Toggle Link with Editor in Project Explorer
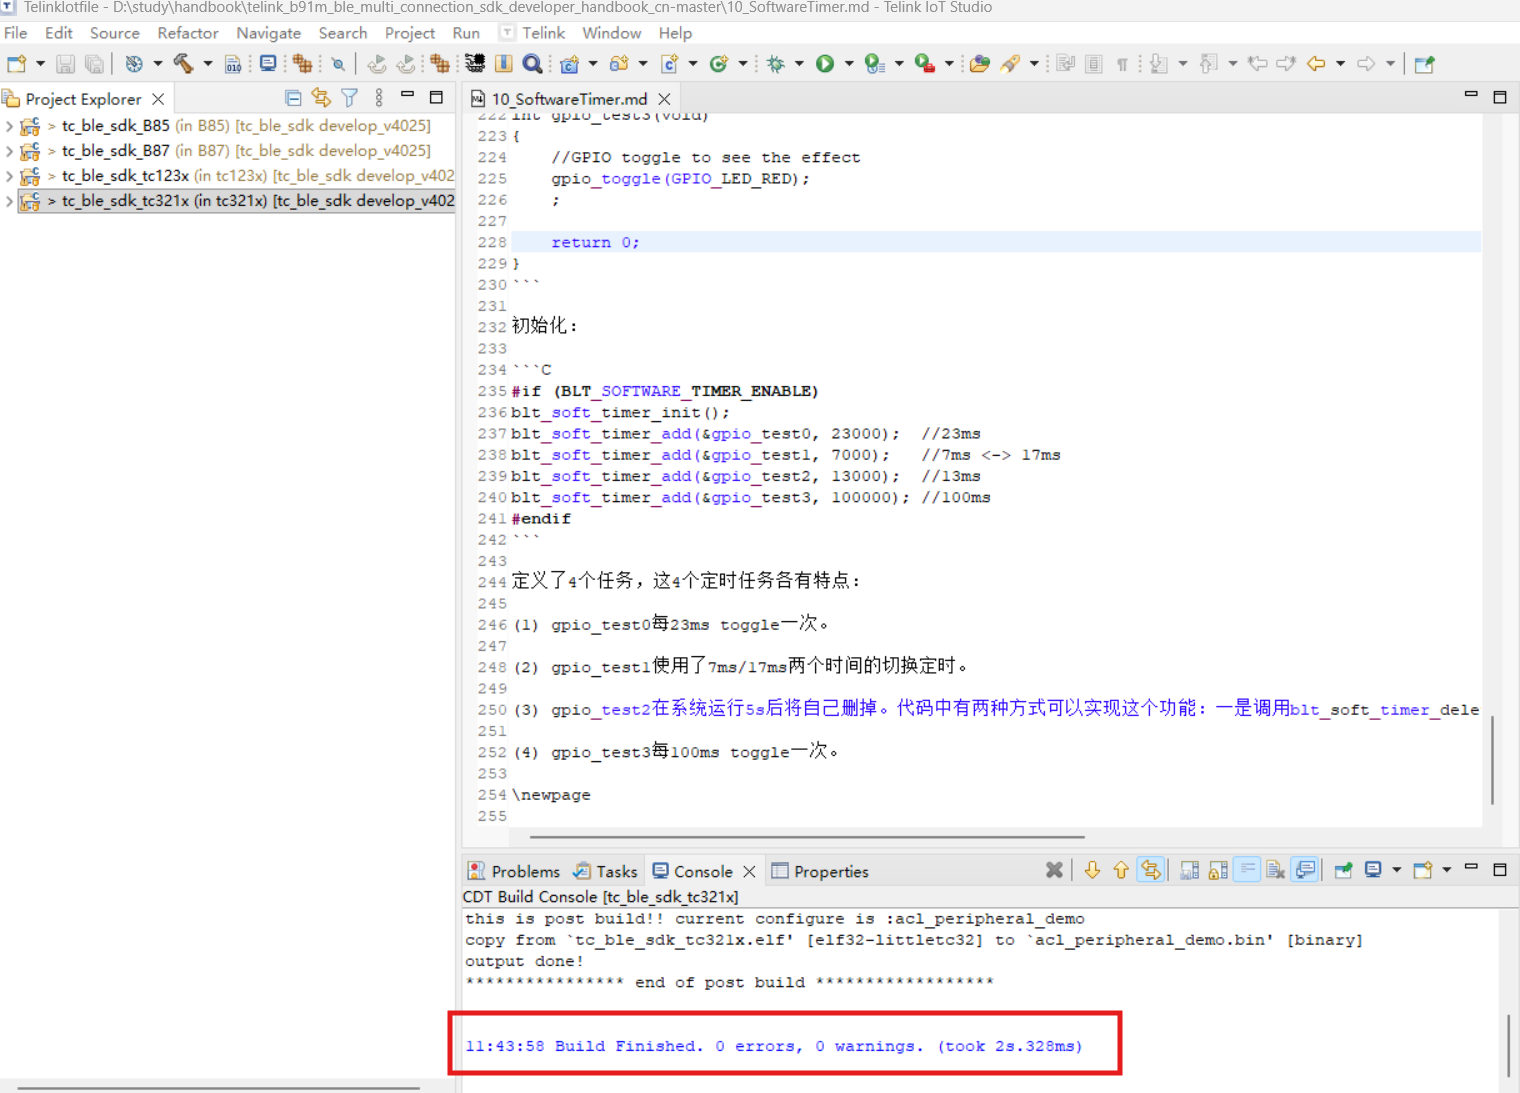This screenshot has height=1093, width=1520. pyautogui.click(x=321, y=98)
